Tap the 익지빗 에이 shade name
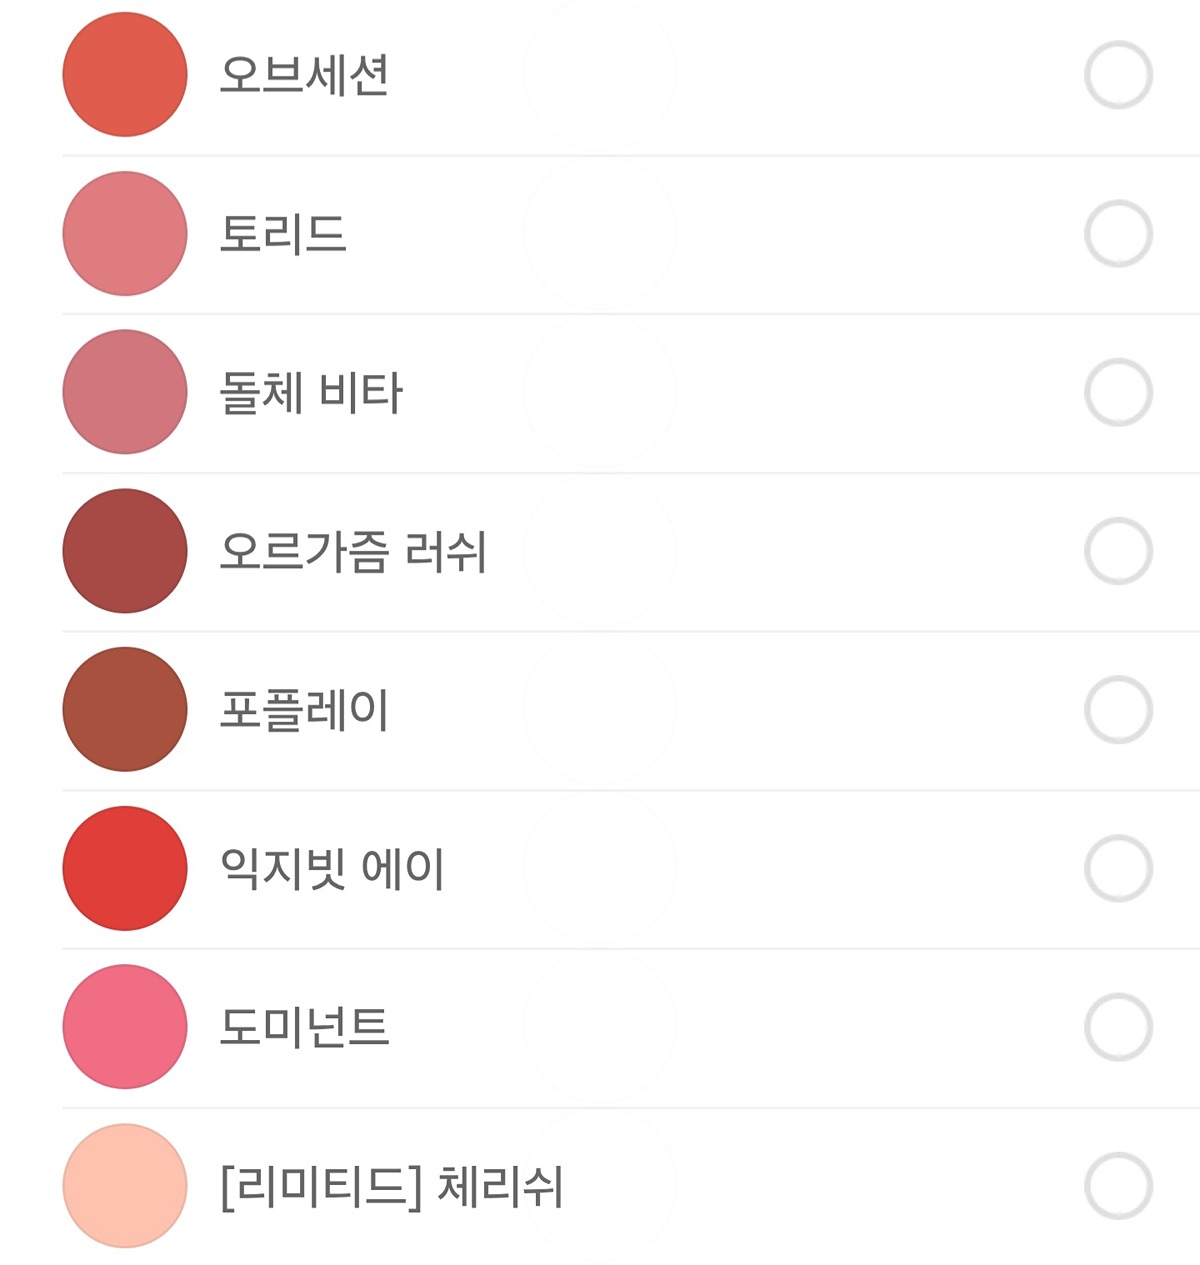 [332, 868]
